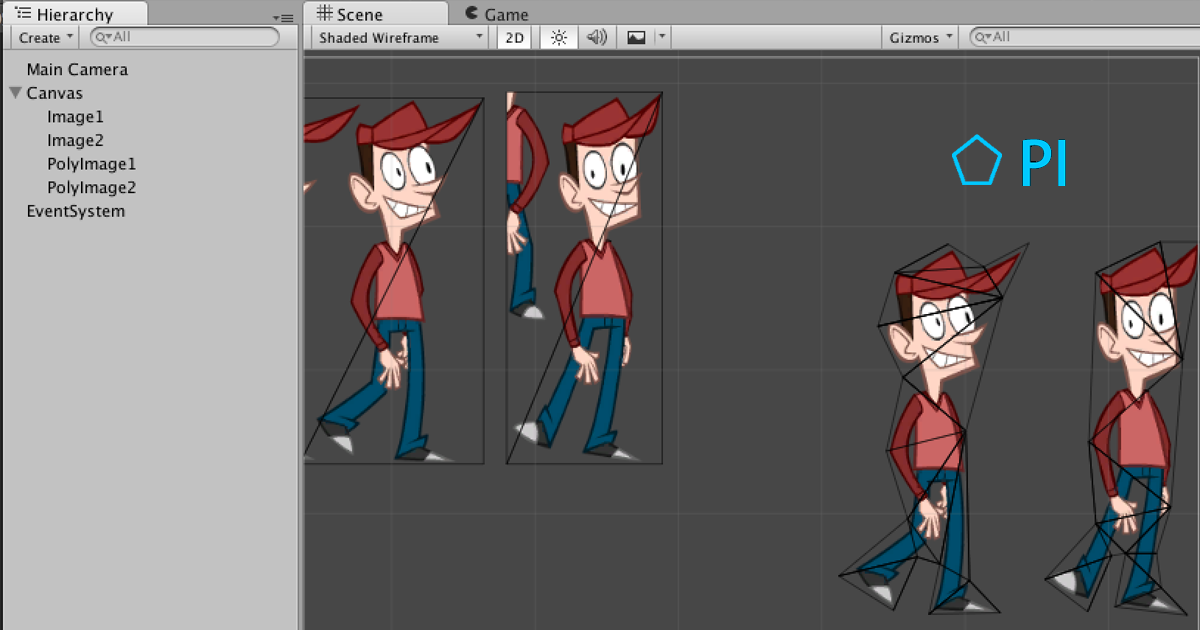Viewport: 1200px width, 630px height.
Task: Open Shaded Wireframe draw mode dropdown
Action: pos(400,37)
